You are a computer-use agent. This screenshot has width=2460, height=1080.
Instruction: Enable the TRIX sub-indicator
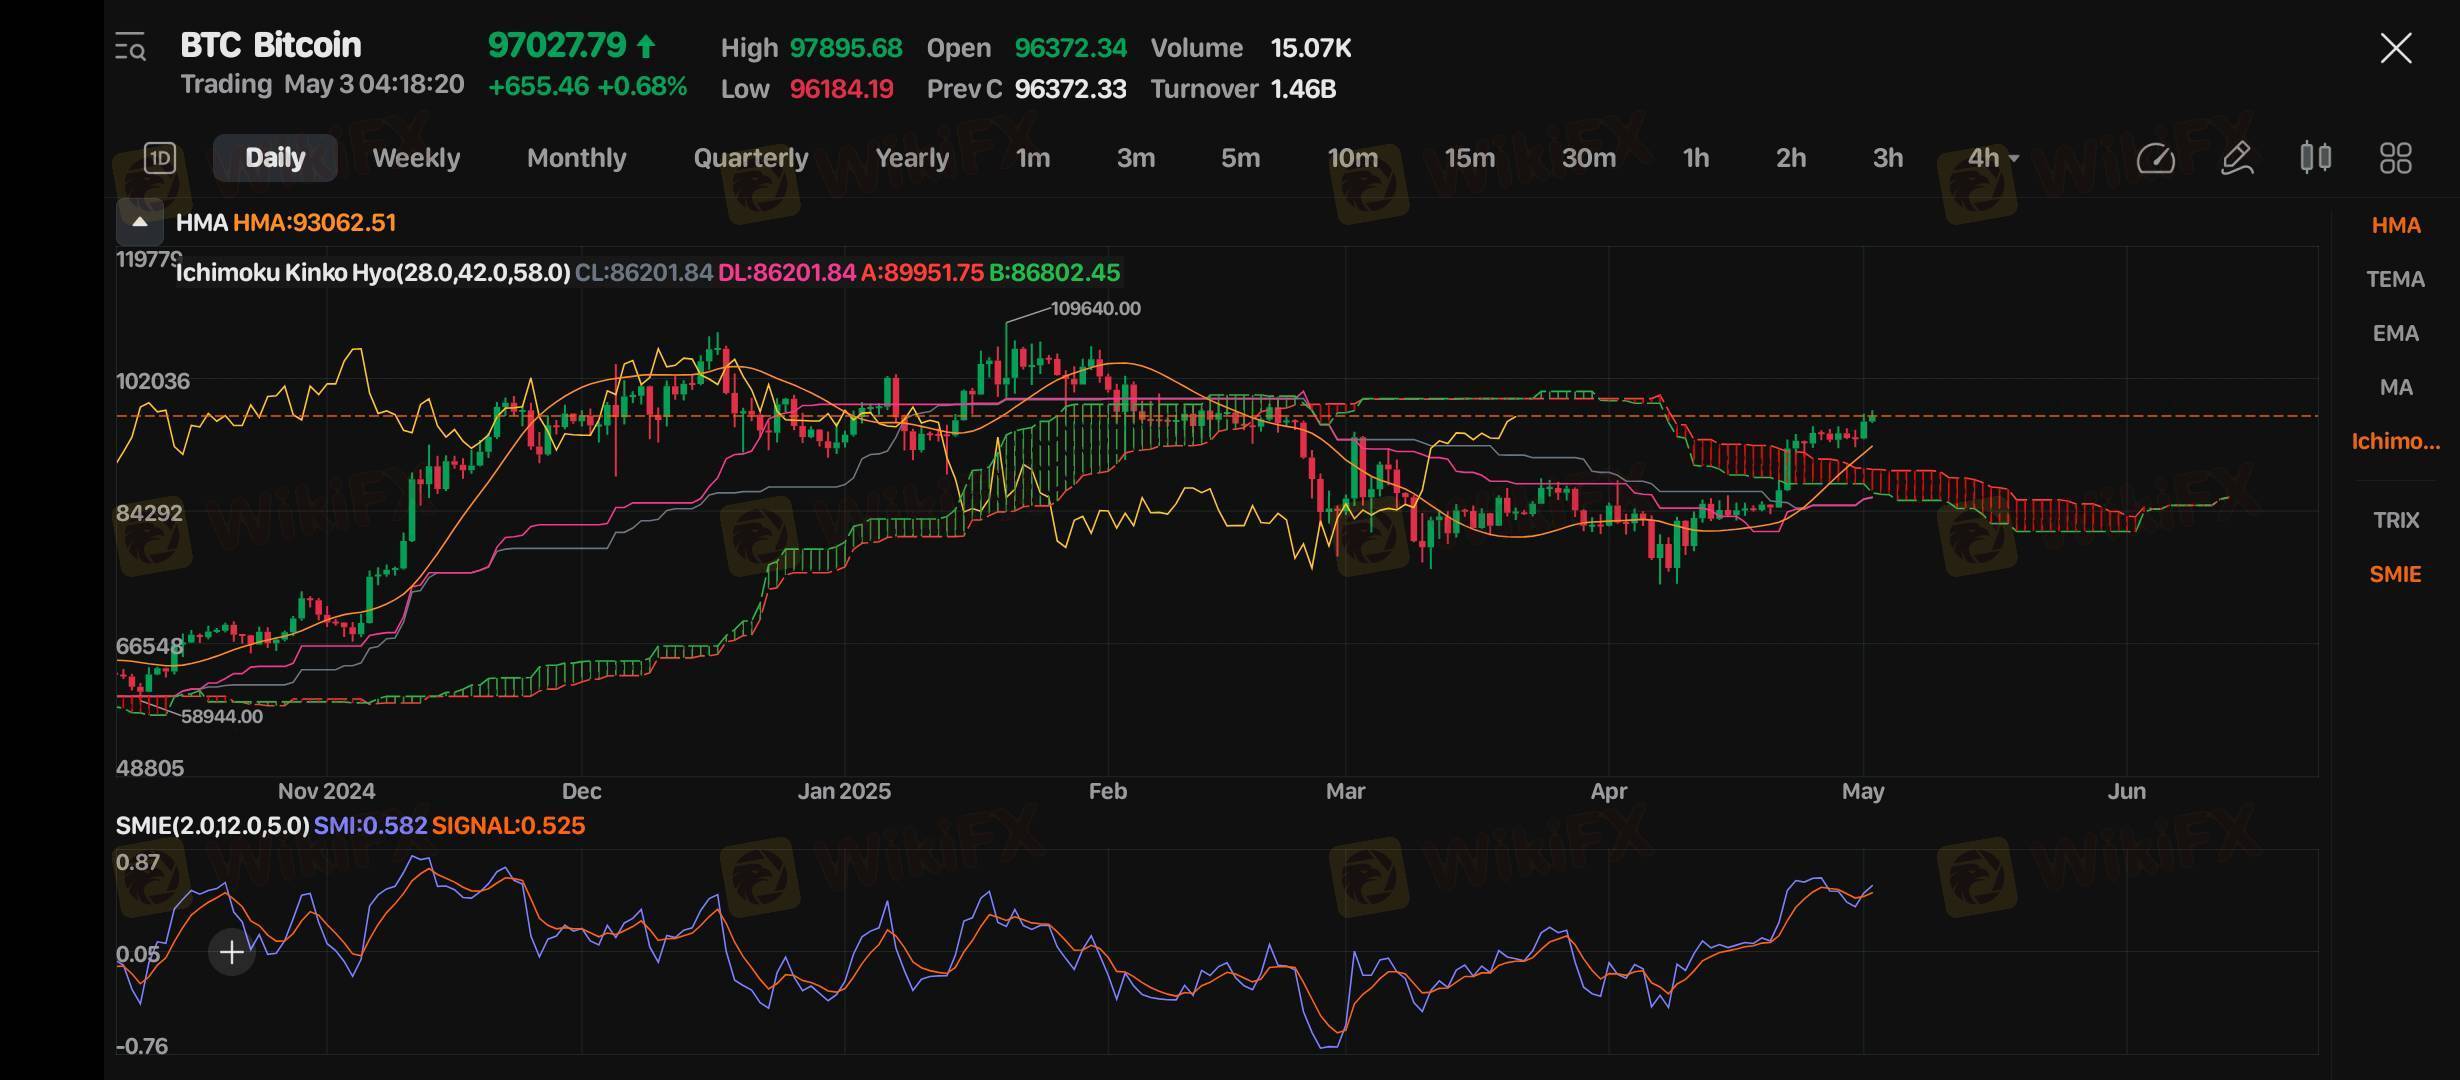2395,520
